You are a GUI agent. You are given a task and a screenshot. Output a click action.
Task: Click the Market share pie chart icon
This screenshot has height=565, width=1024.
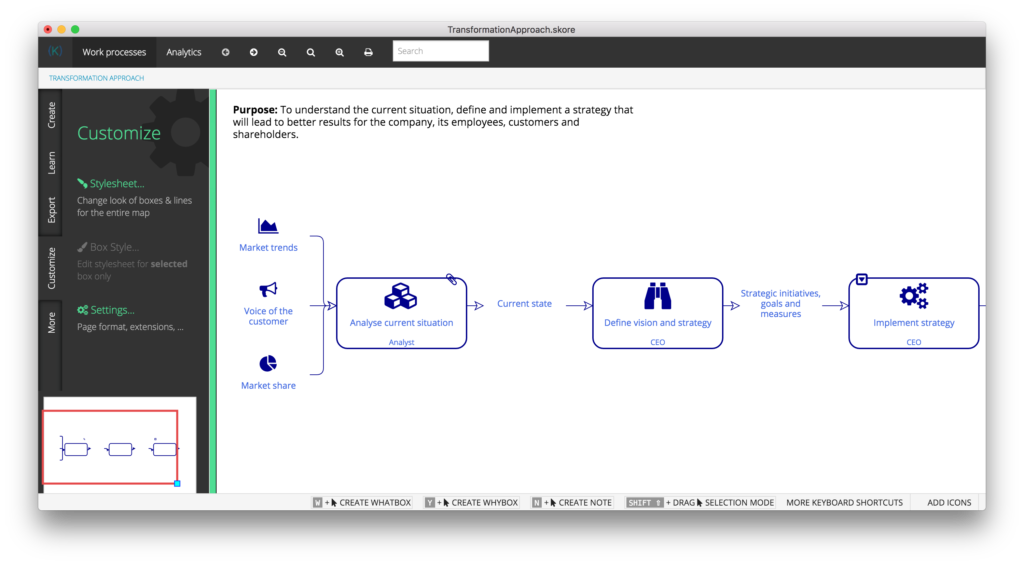coord(268,363)
